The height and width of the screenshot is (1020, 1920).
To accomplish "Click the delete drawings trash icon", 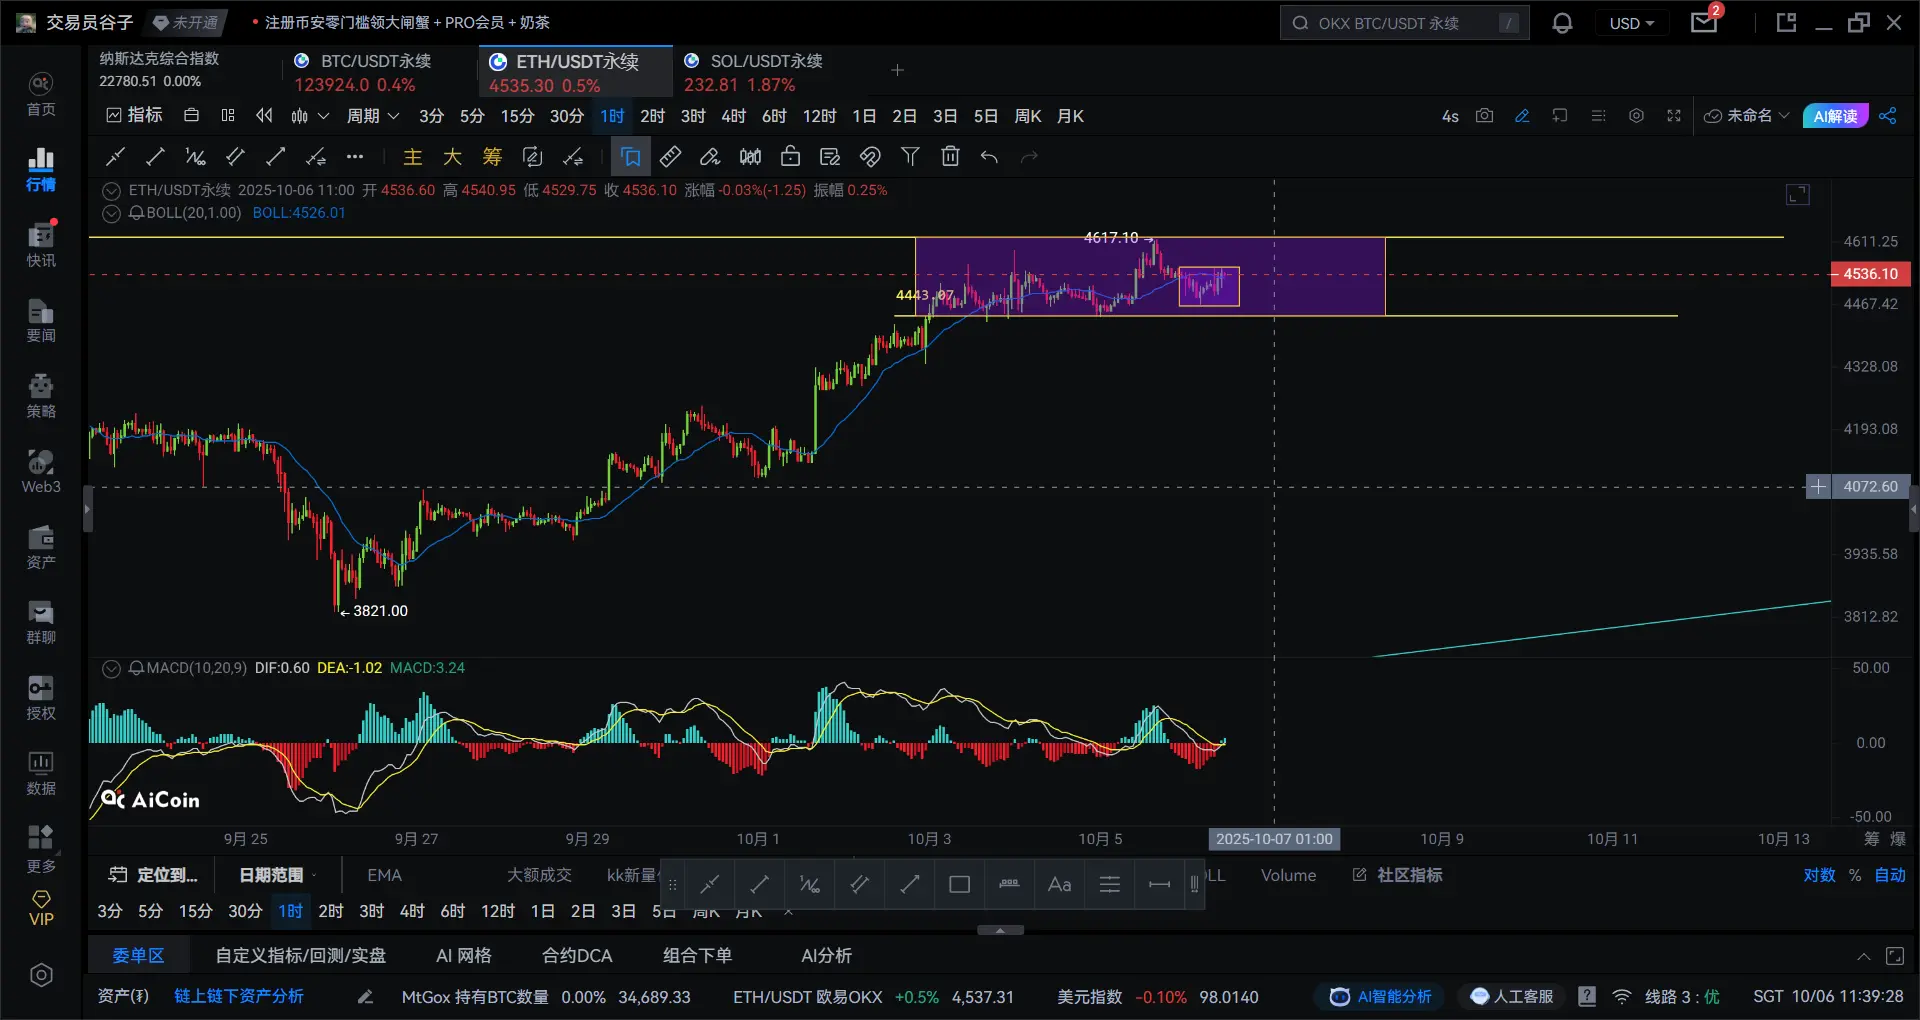I will point(950,156).
